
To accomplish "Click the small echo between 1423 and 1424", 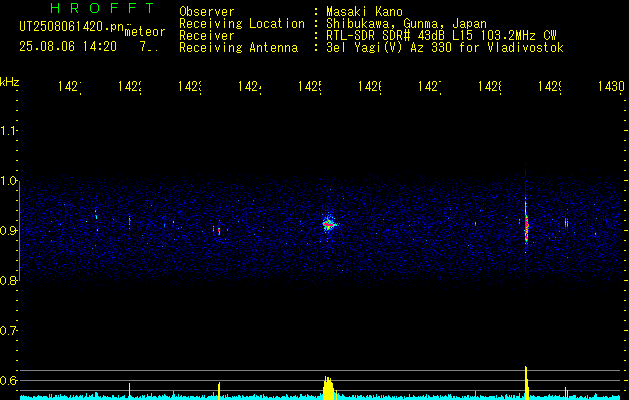I will coord(219,231).
